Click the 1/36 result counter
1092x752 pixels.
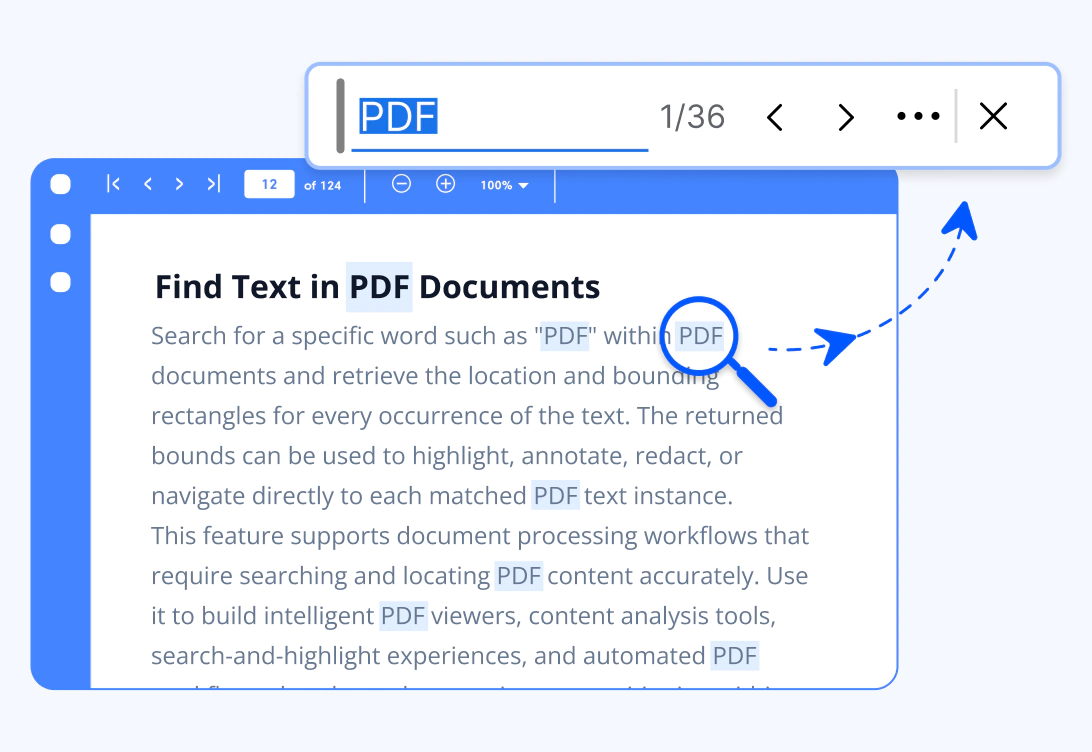click(692, 117)
